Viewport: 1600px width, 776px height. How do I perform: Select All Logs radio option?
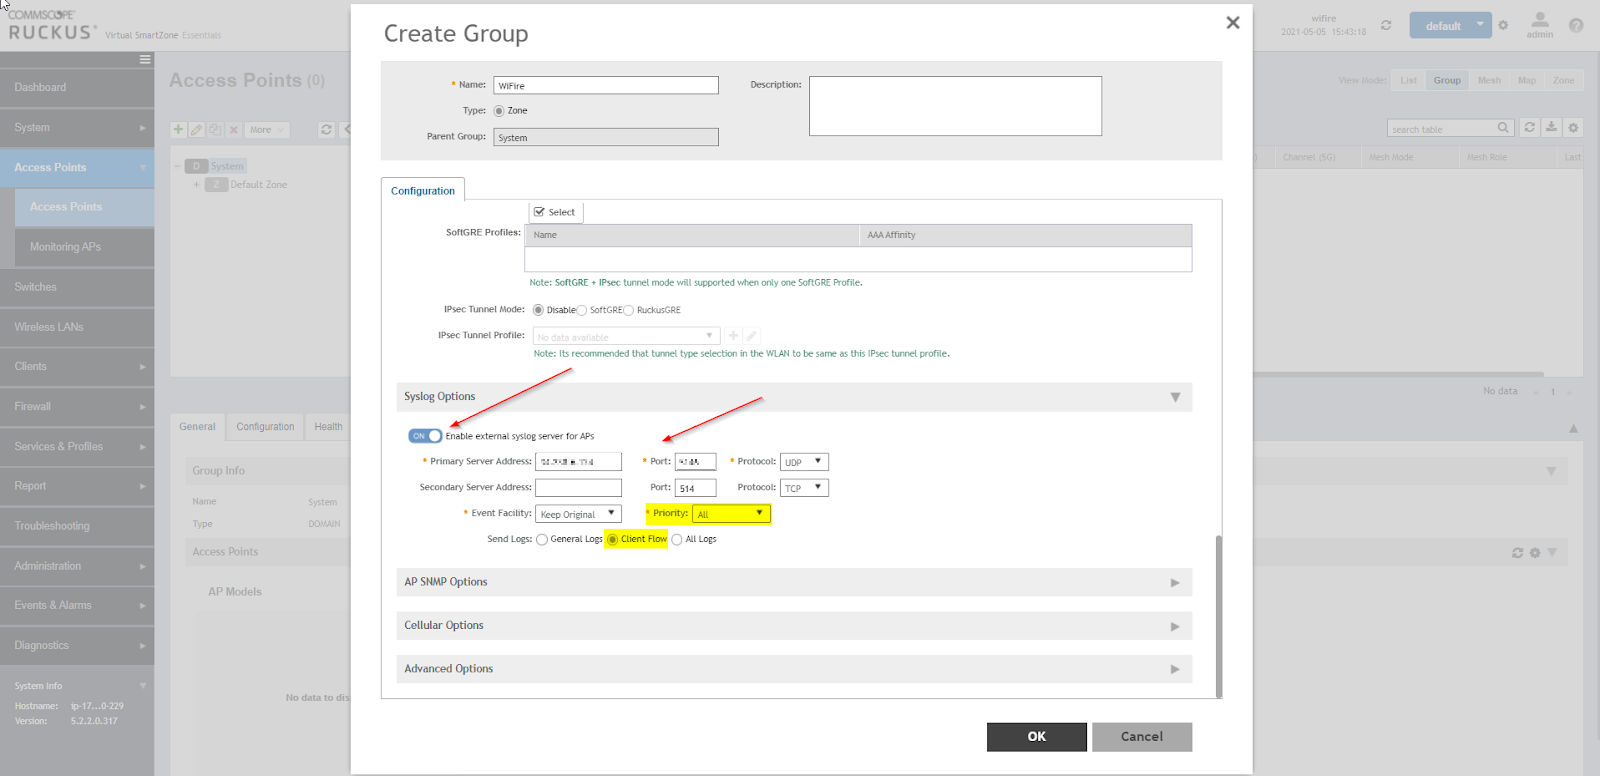pos(677,539)
